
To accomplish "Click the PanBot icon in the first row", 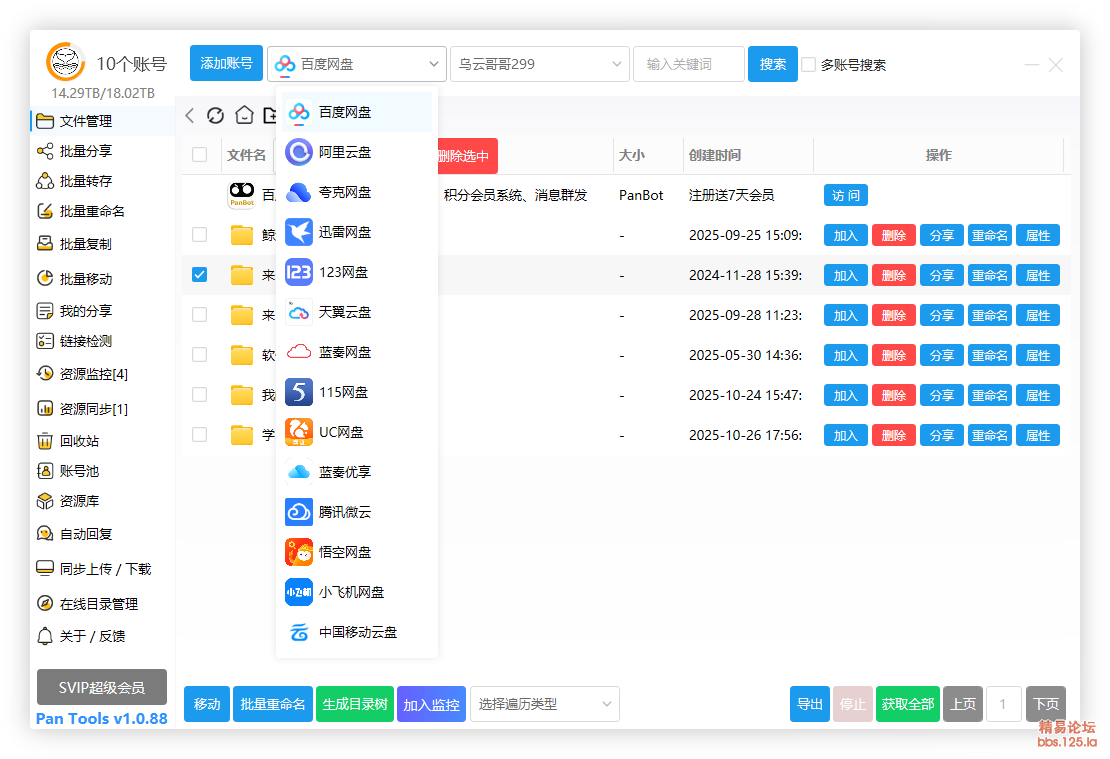I will (241, 195).
